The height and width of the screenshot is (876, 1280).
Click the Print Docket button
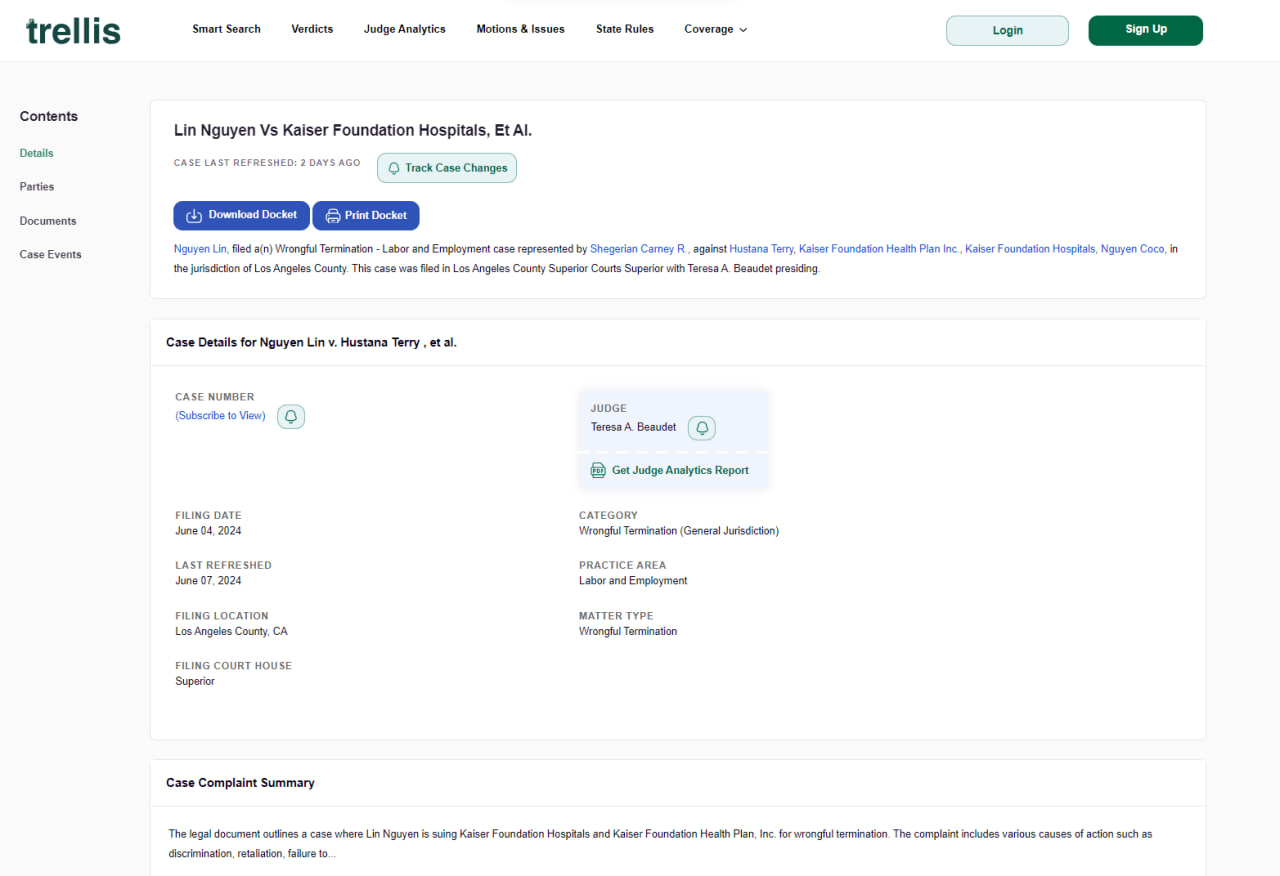pos(366,215)
